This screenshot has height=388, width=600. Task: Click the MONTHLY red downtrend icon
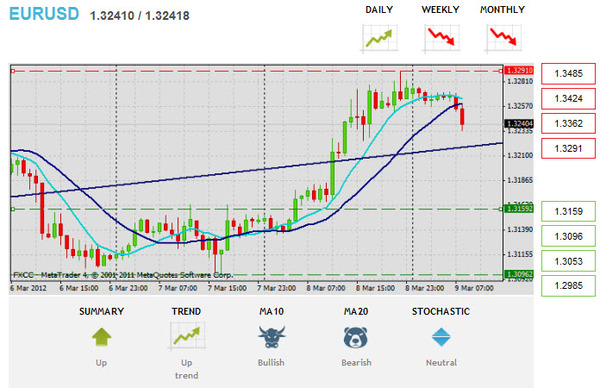(x=503, y=38)
